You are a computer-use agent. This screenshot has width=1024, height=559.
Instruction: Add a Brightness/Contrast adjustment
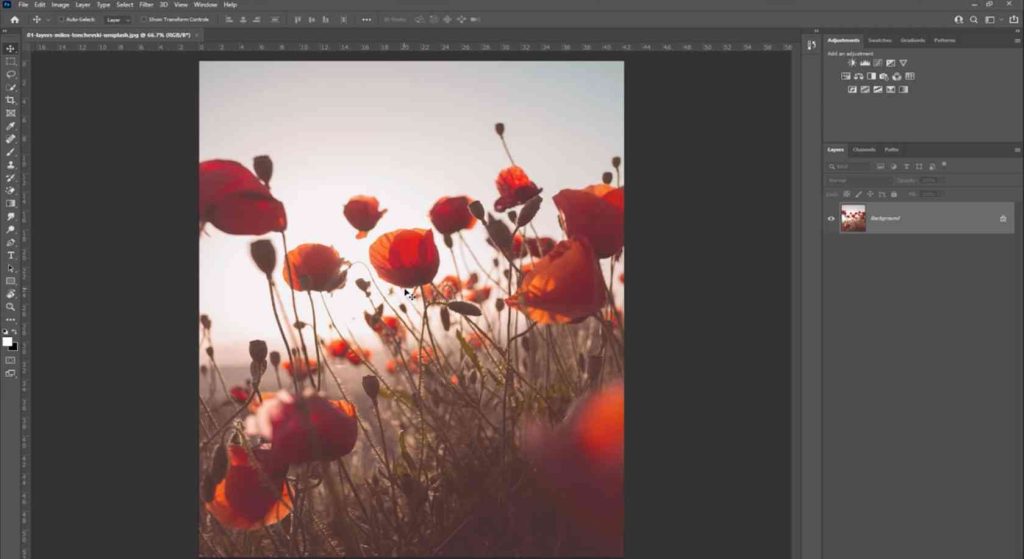pos(852,63)
